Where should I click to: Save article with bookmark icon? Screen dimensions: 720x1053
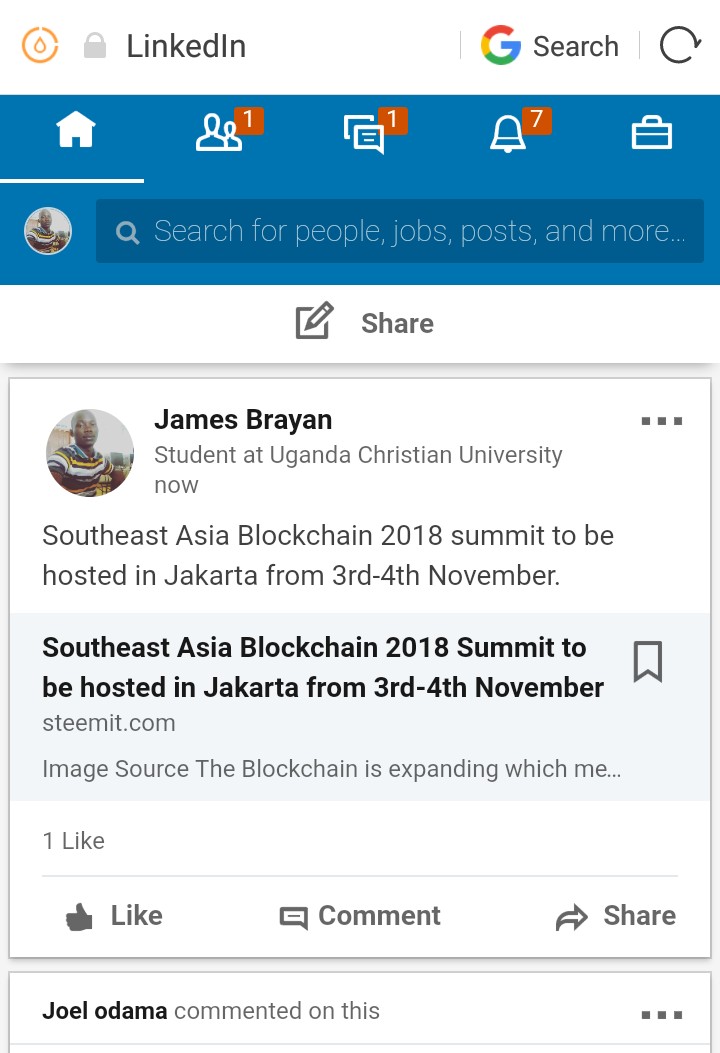click(648, 662)
